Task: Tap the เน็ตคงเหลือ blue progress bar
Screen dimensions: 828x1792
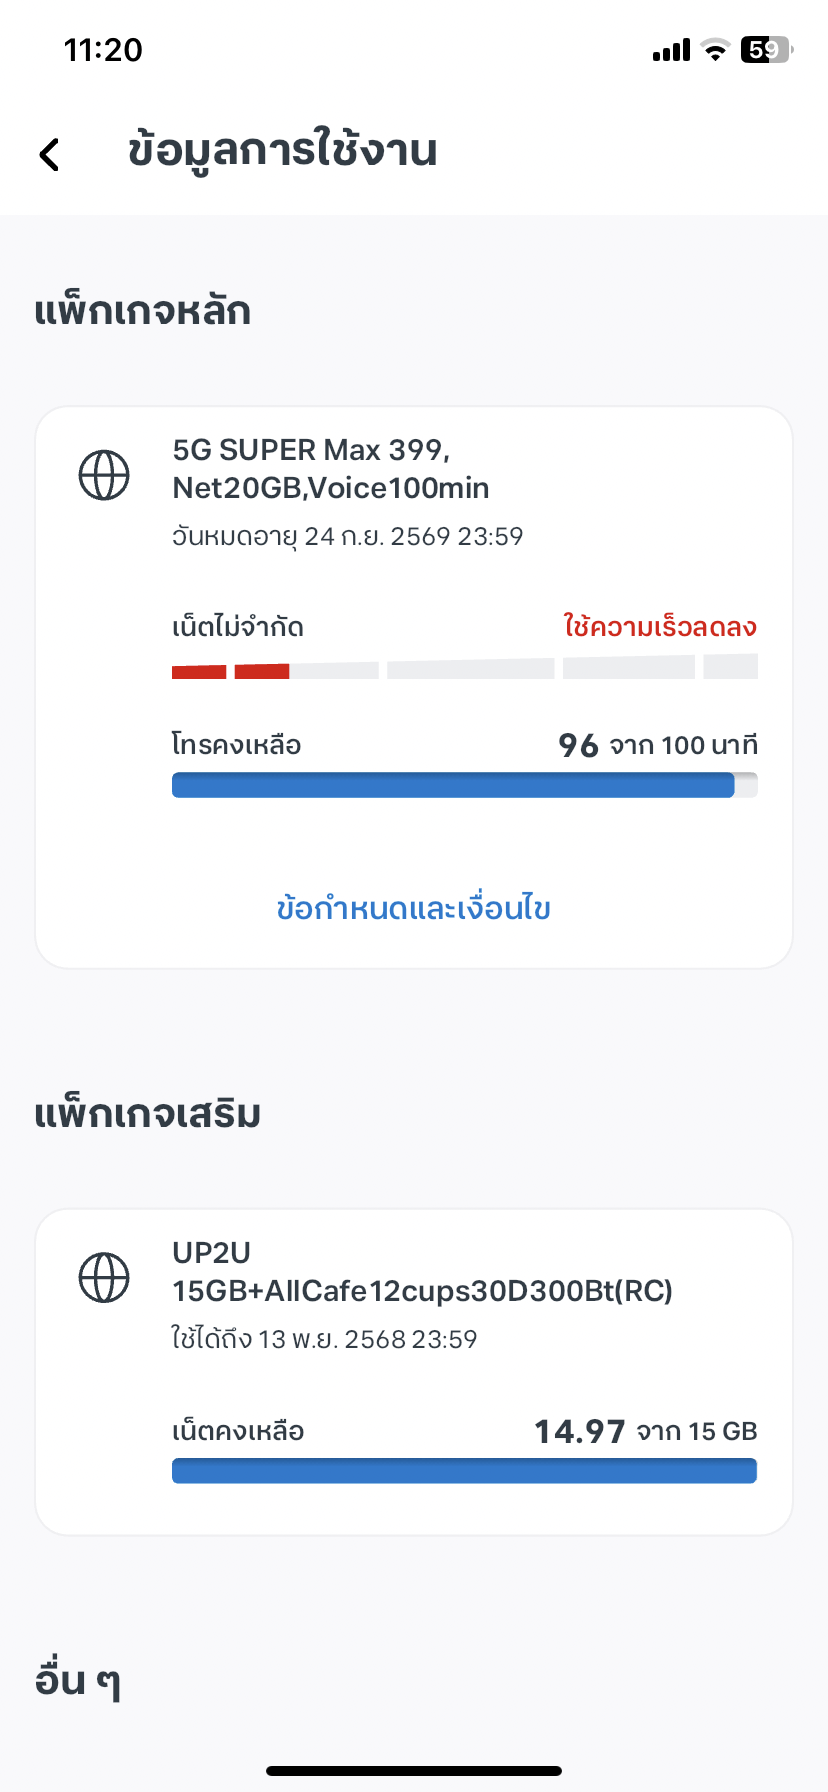Action: 464,1470
